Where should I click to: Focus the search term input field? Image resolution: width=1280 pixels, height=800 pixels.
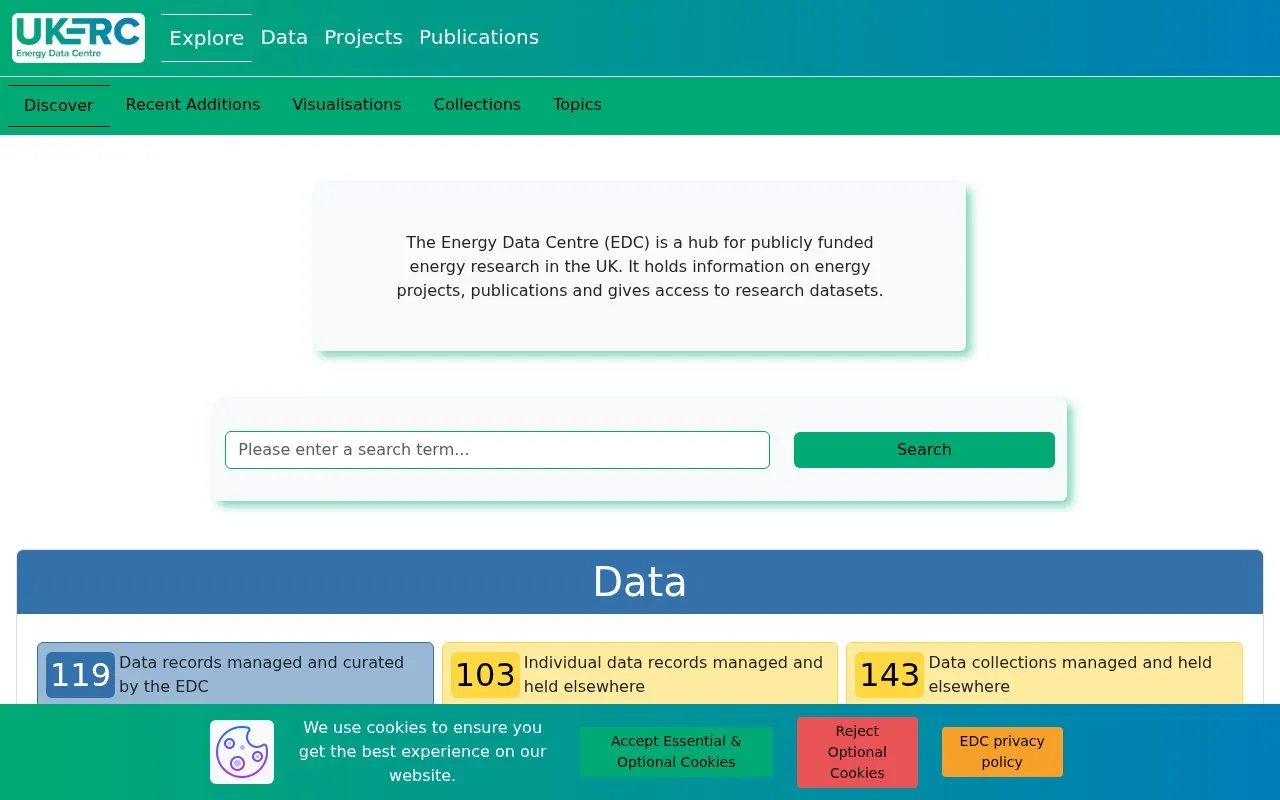(497, 450)
